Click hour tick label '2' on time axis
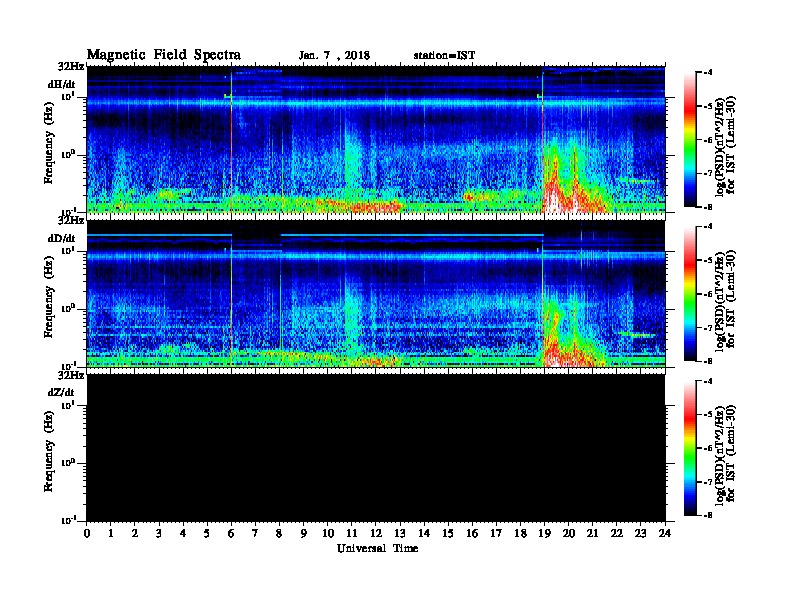792x612 pixels. pyautogui.click(x=135, y=534)
